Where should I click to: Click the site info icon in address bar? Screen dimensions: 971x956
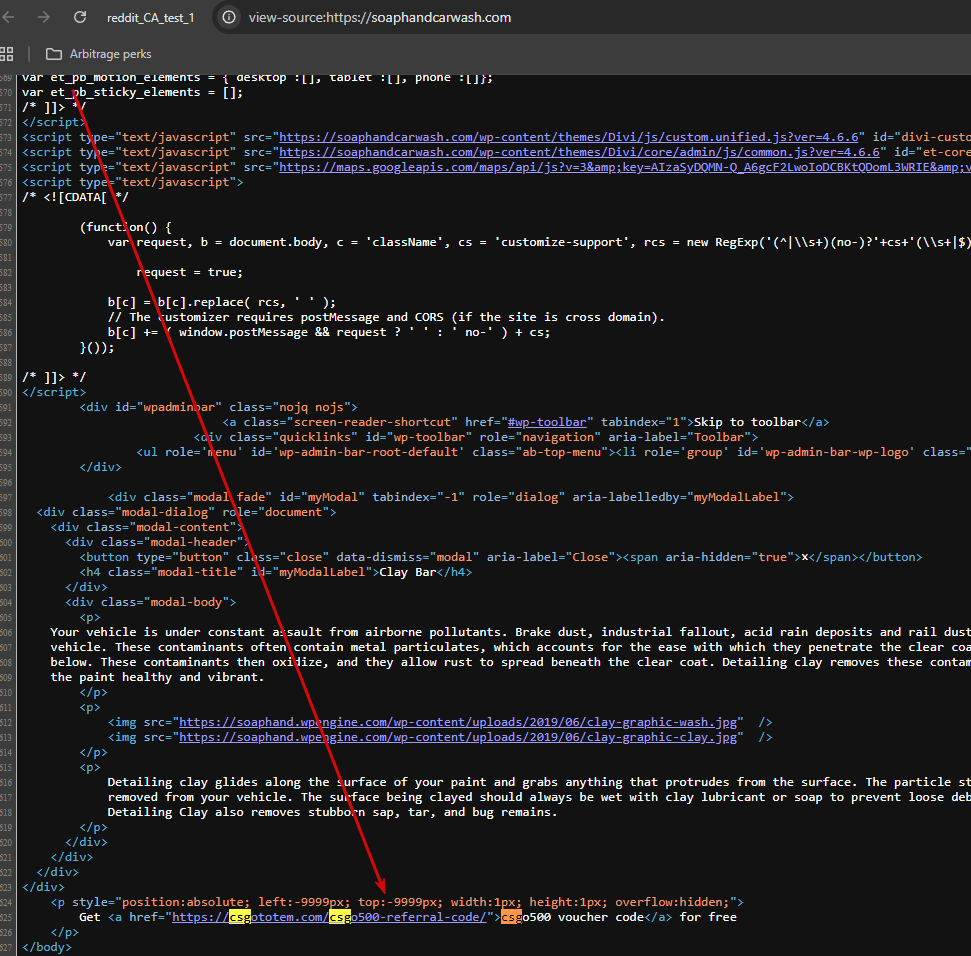click(x=229, y=17)
